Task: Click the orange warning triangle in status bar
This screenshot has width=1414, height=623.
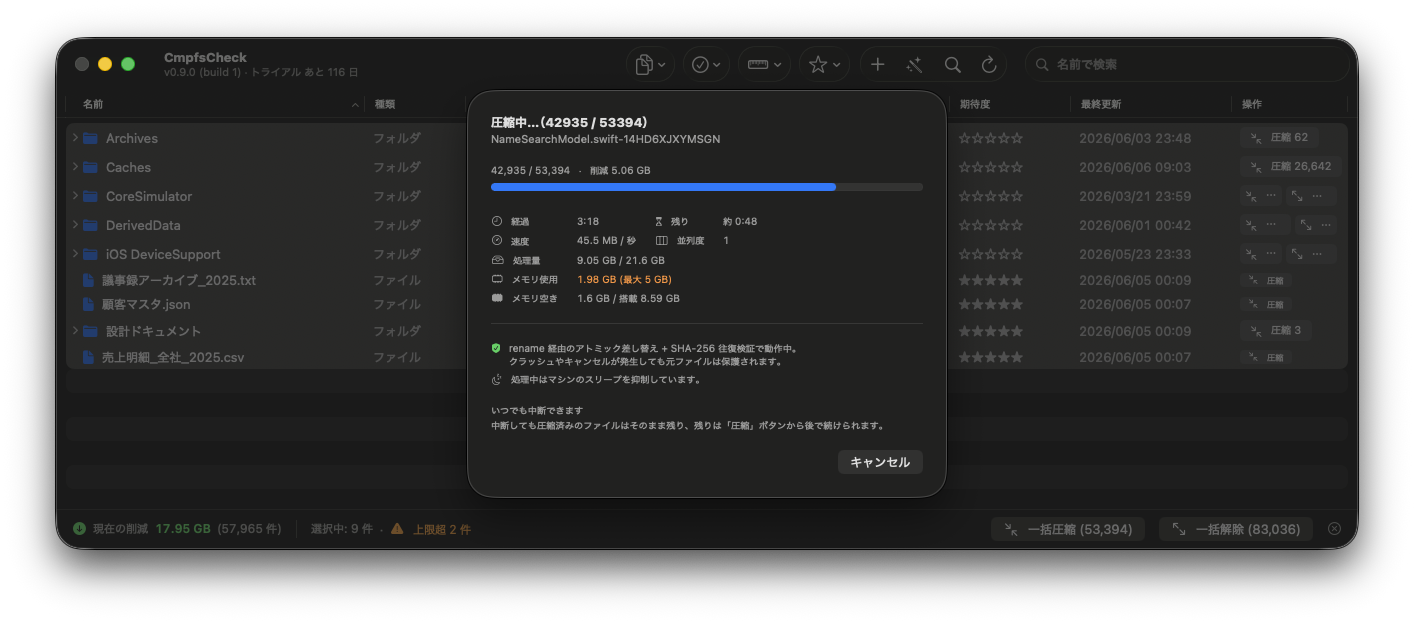Action: click(397, 528)
